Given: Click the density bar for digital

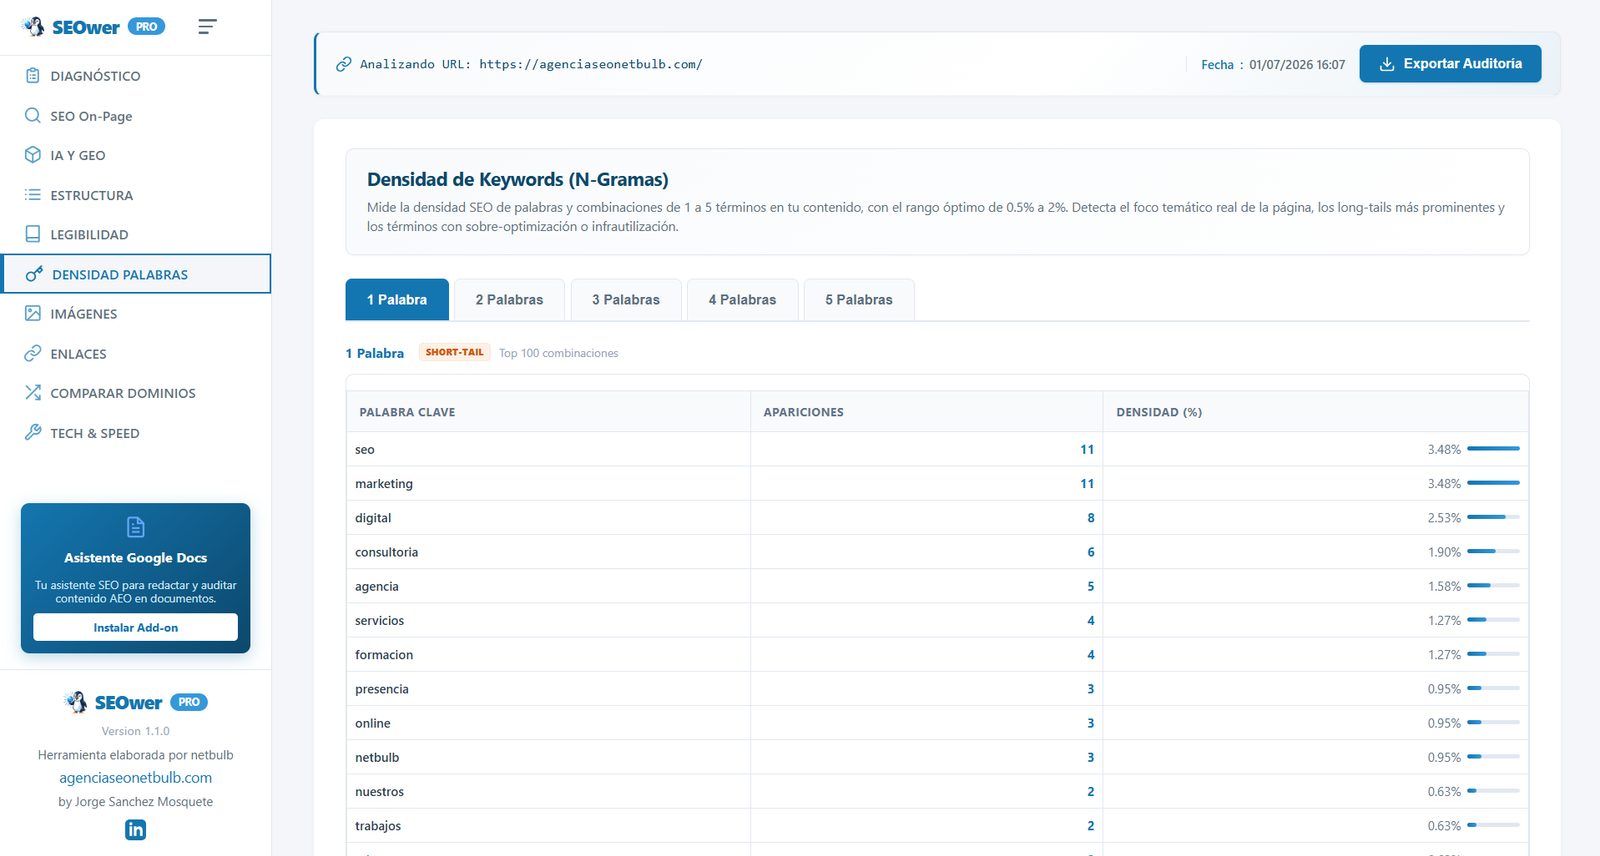Looking at the screenshot, I should [1494, 517].
